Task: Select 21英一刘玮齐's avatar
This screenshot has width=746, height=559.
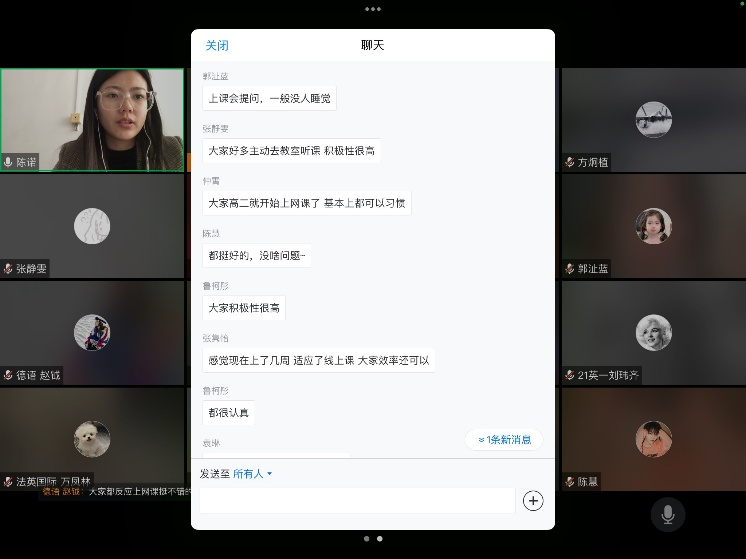Action: point(654,333)
